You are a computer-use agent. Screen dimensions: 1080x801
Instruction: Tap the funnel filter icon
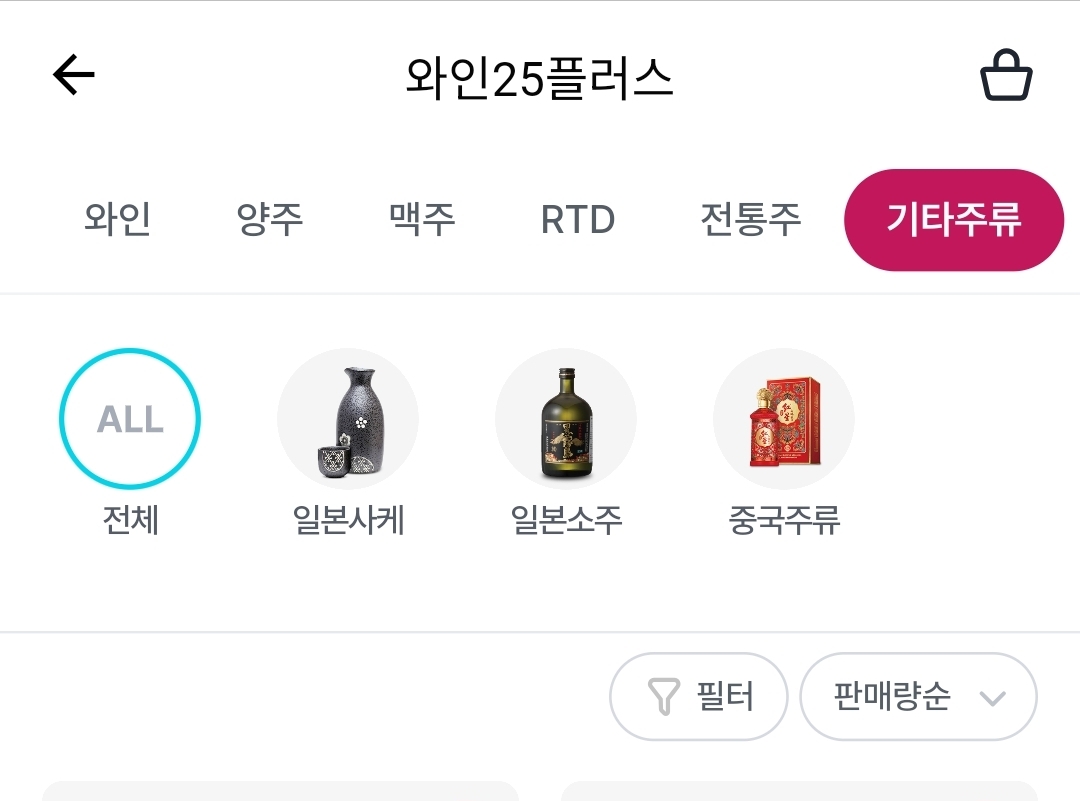[x=664, y=696]
